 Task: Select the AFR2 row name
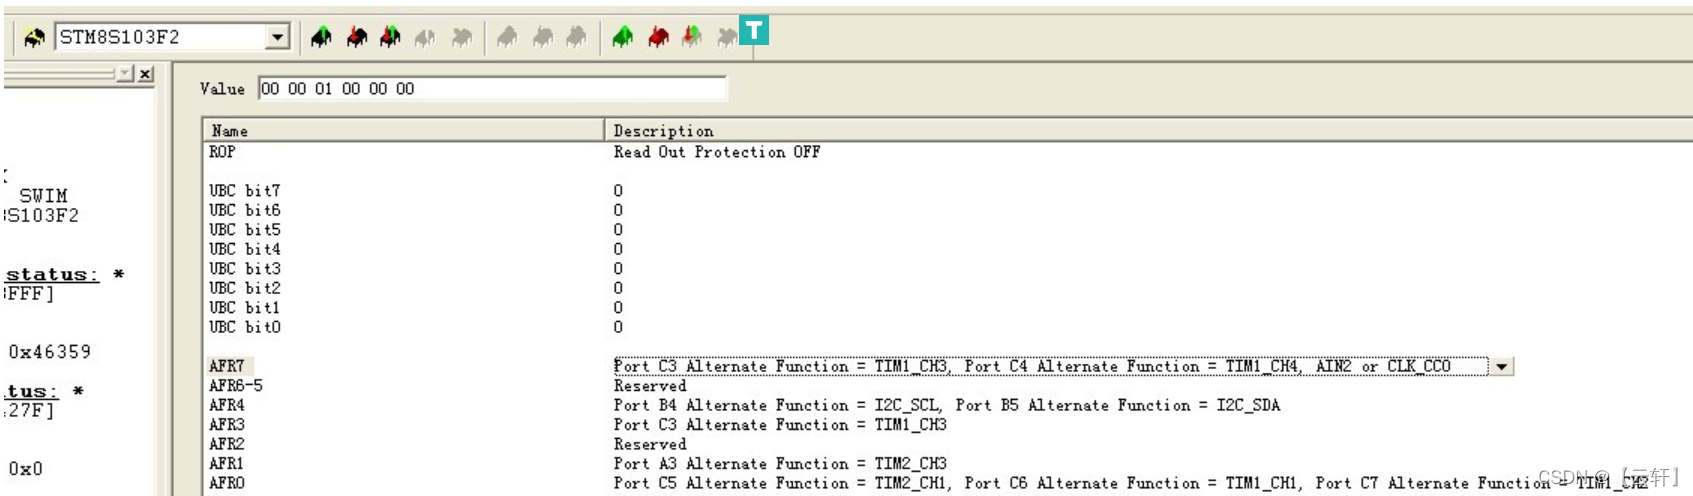click(x=227, y=444)
